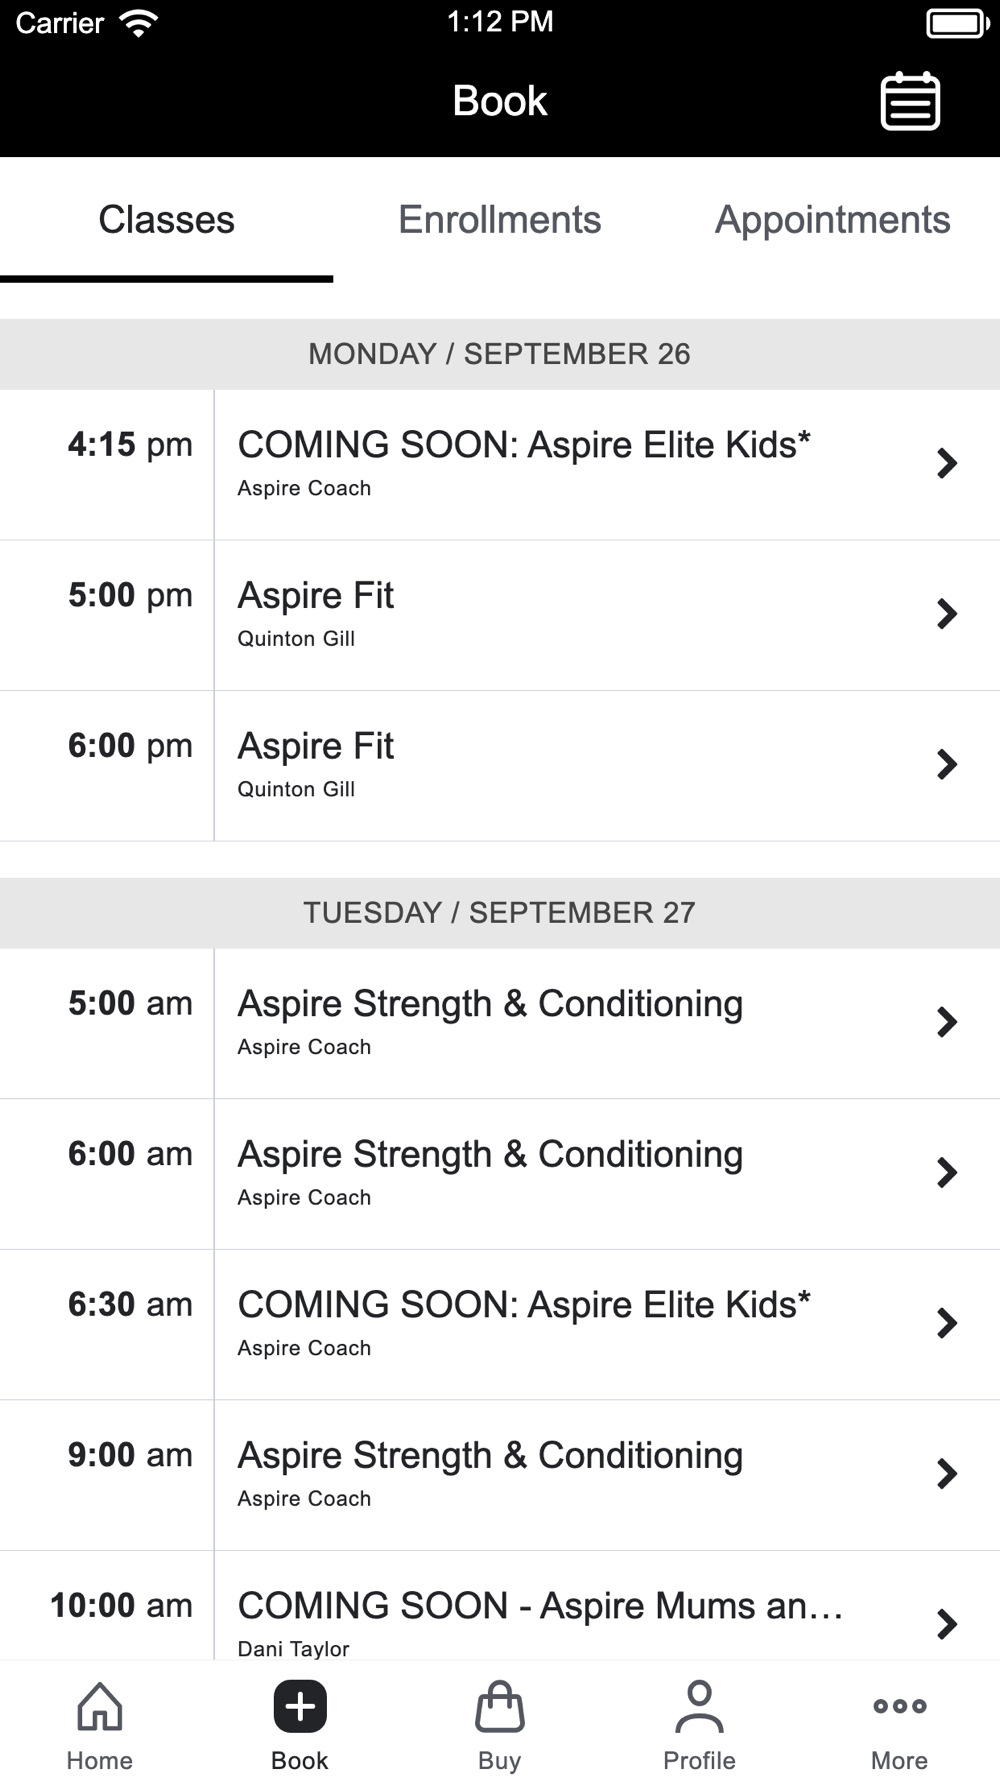The width and height of the screenshot is (1000, 1778).
Task: Check Wi-Fi status icon in status bar
Action: [138, 23]
